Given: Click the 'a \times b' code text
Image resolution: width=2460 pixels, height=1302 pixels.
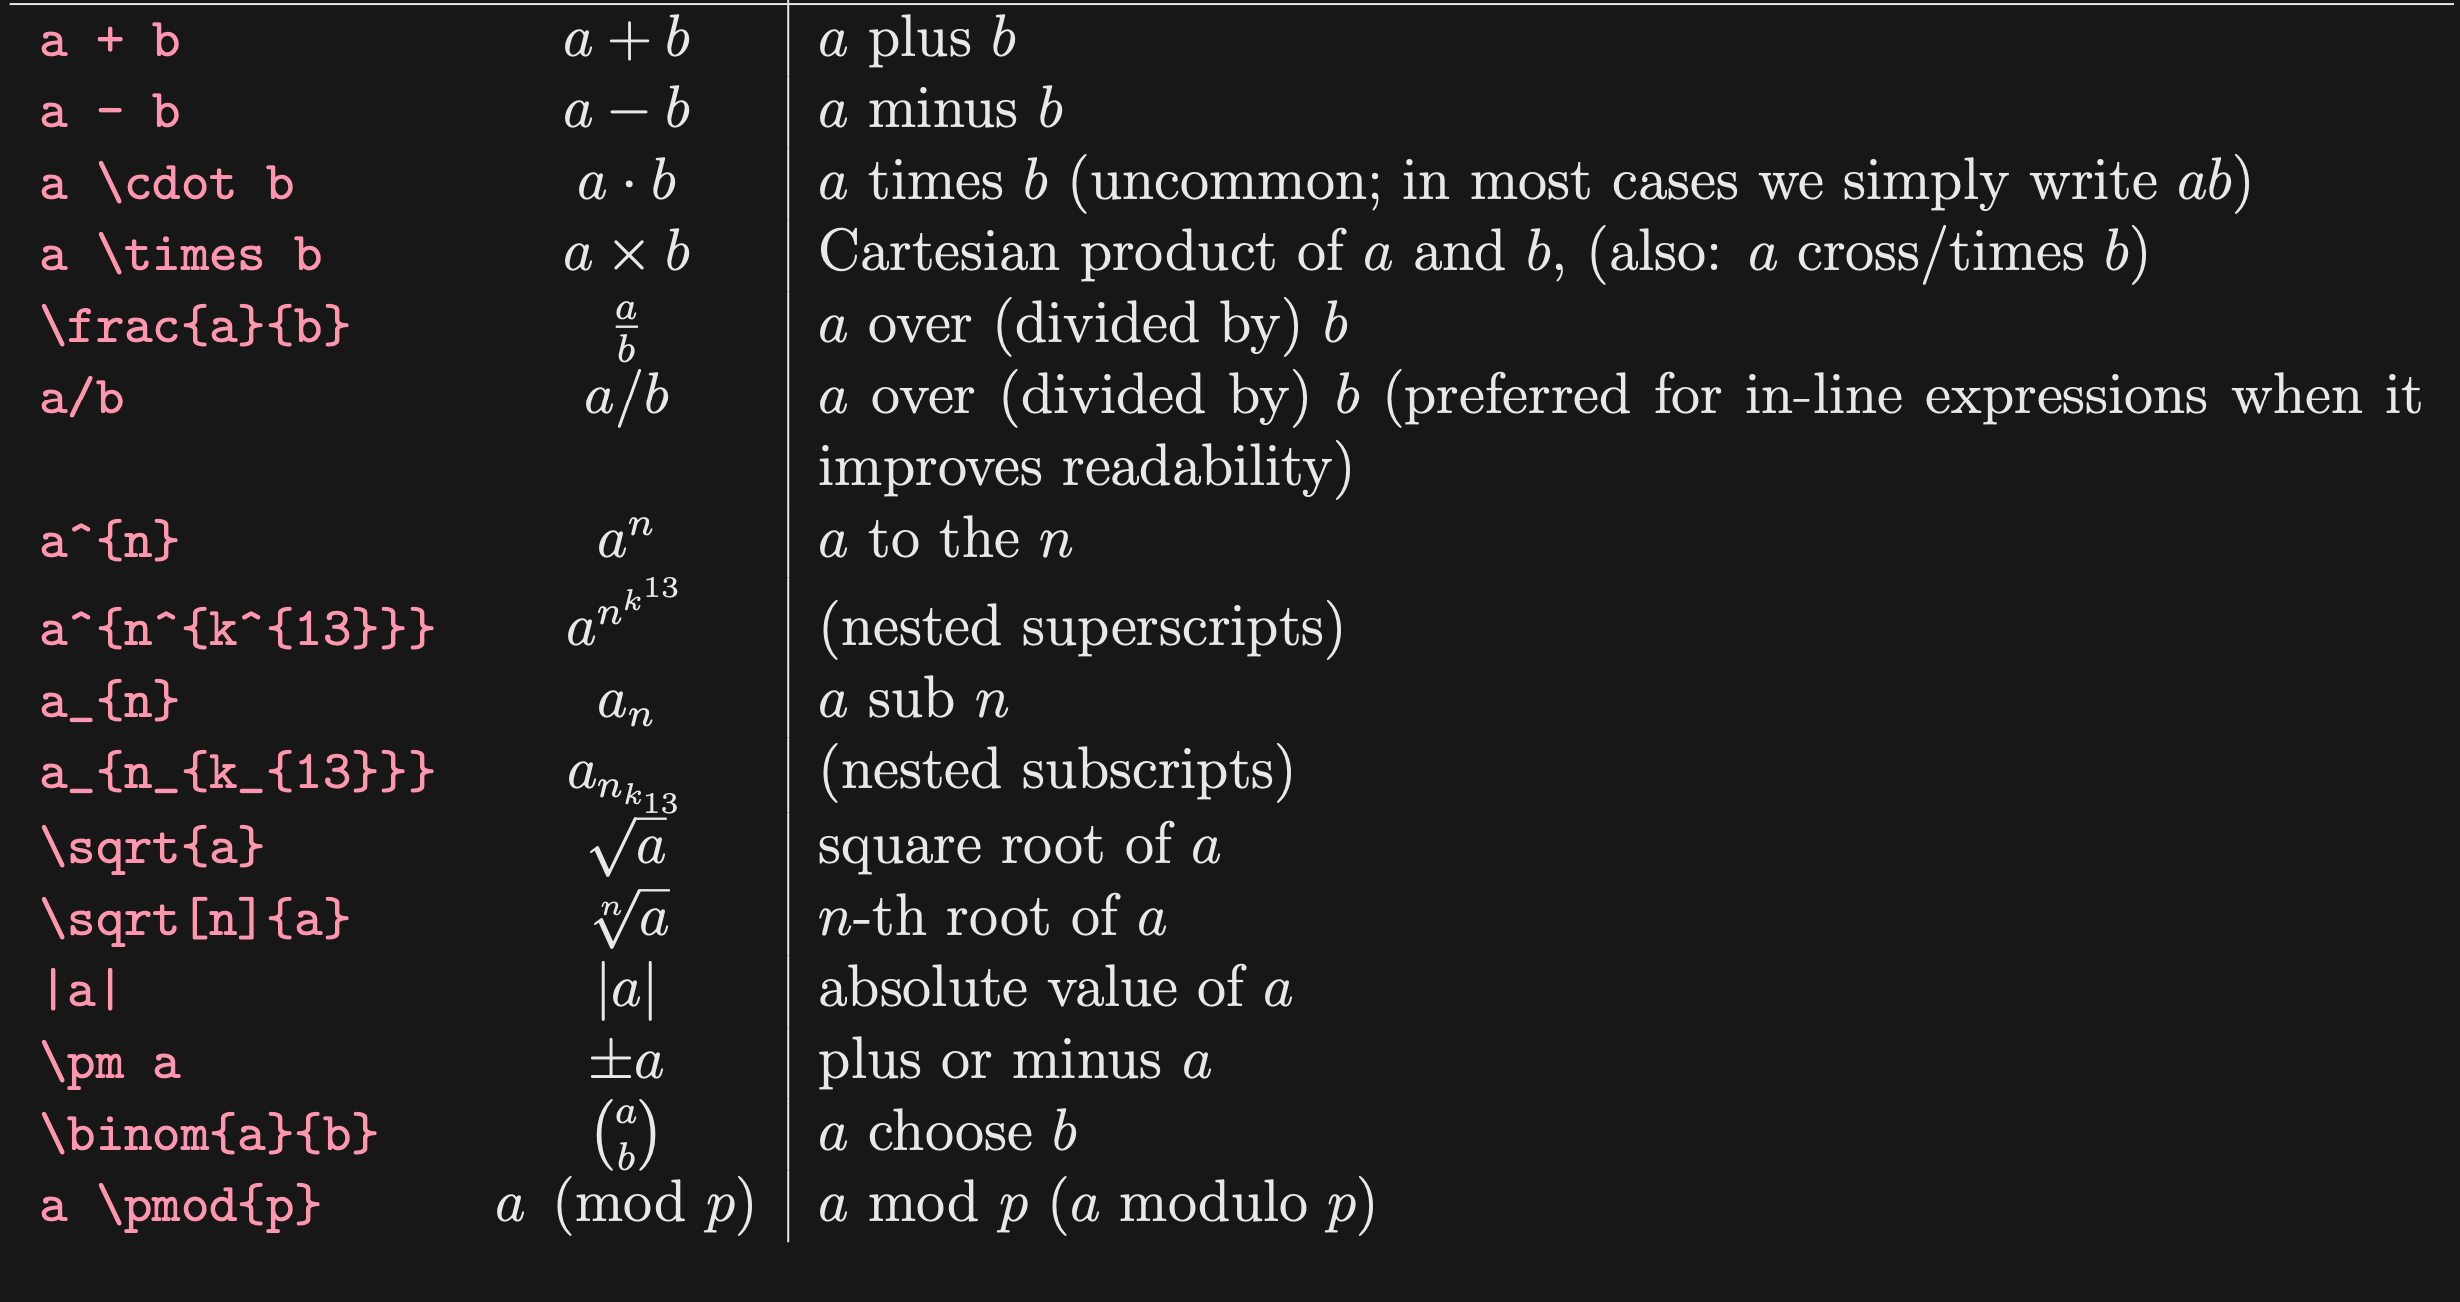Looking at the screenshot, I should click(181, 255).
